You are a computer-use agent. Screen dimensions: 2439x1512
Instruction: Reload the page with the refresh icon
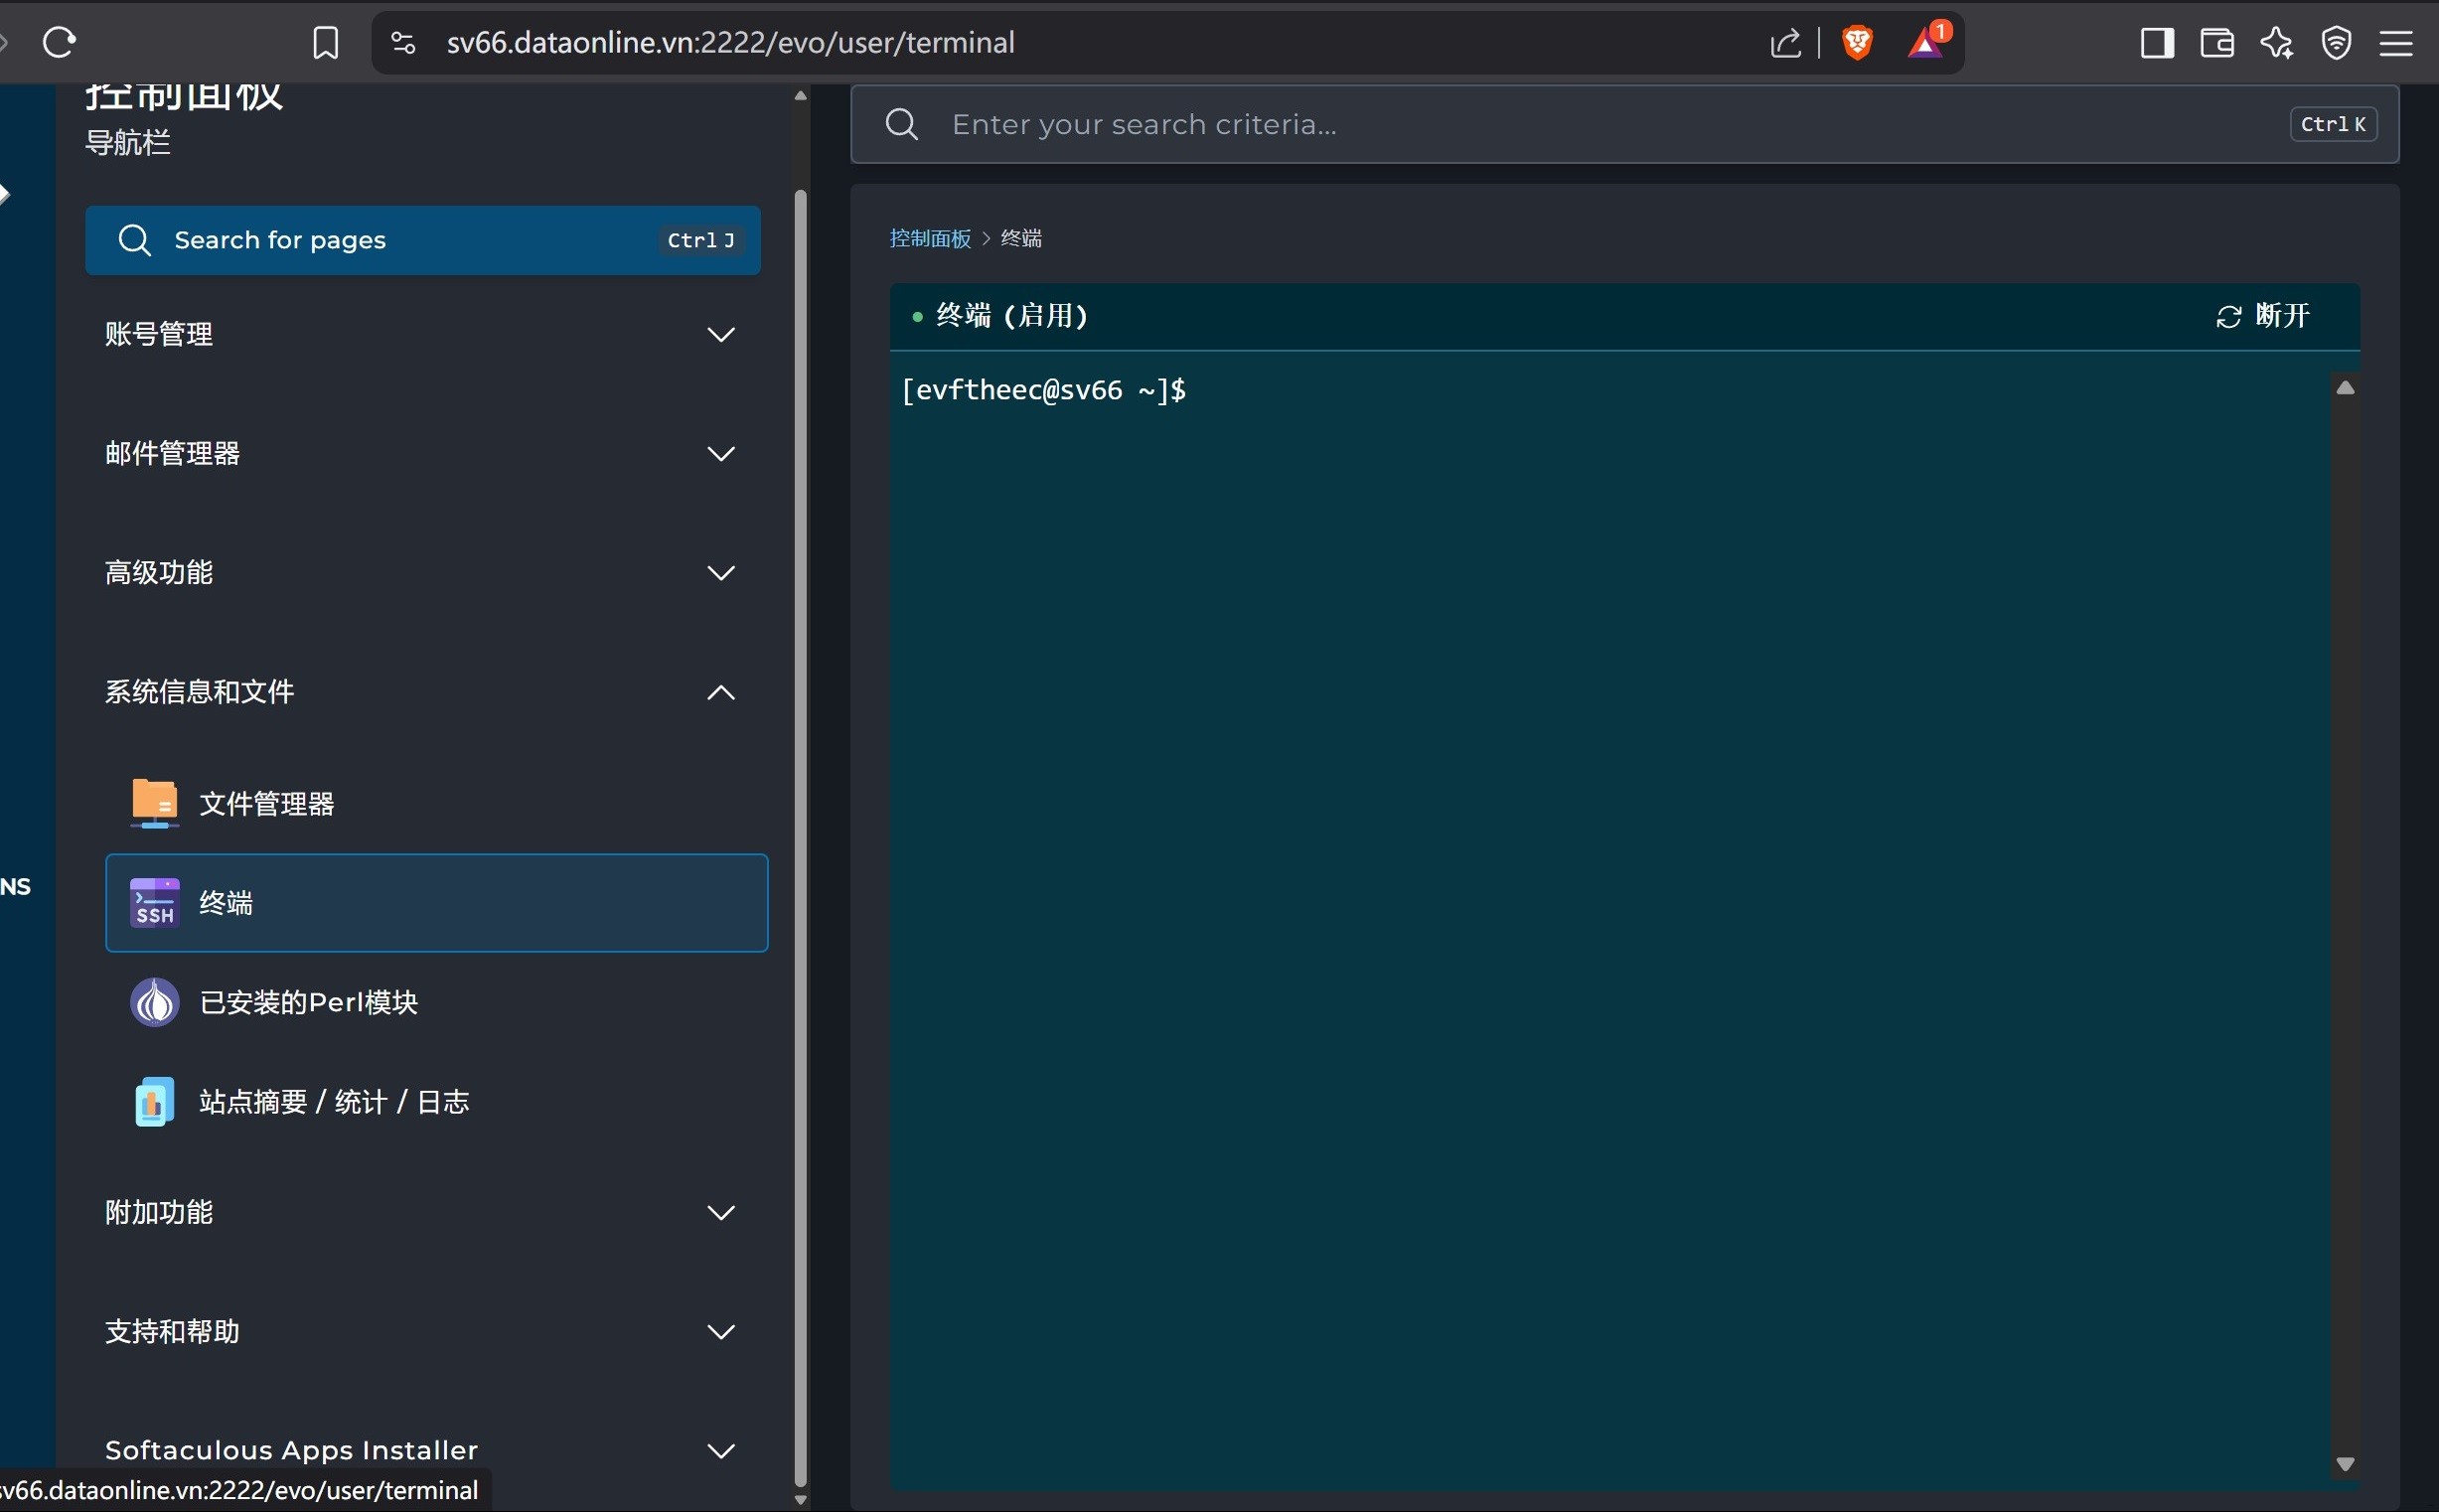click(x=59, y=42)
